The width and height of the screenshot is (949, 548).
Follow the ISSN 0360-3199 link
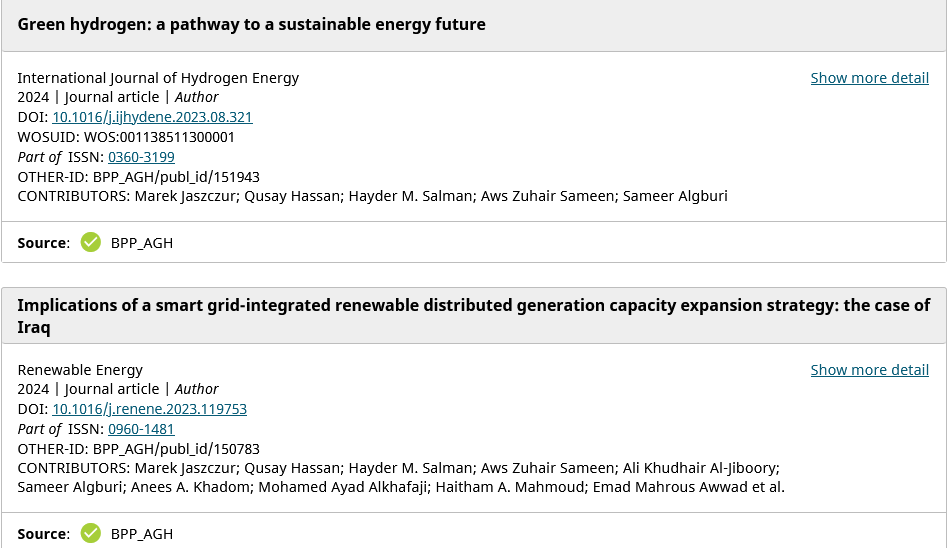pos(141,157)
